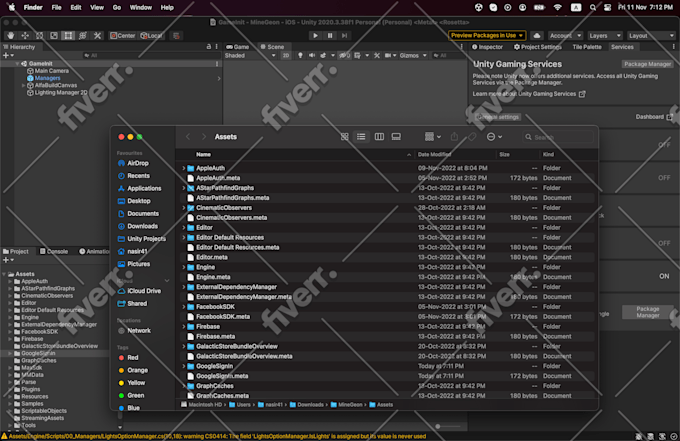Select the Move tool in Unity toolbar
The height and width of the screenshot is (441, 680).
(x=25, y=36)
